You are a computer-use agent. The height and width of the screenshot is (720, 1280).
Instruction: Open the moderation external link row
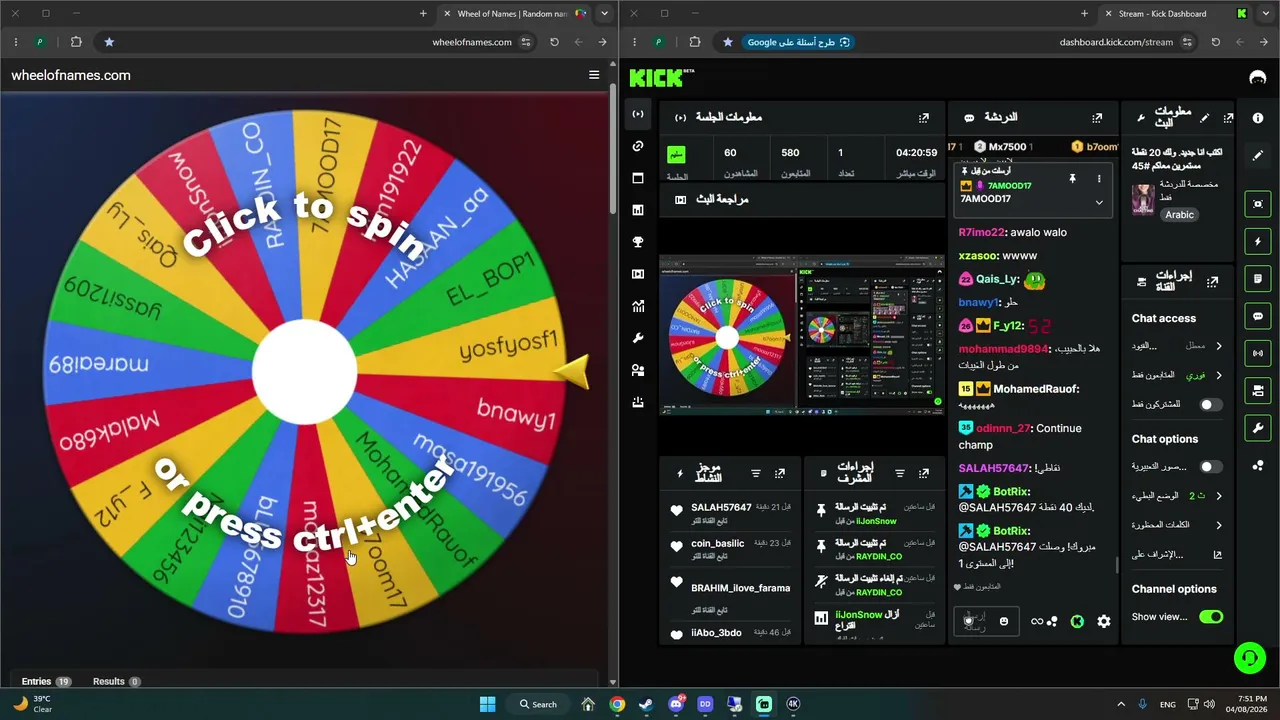(x=1177, y=554)
